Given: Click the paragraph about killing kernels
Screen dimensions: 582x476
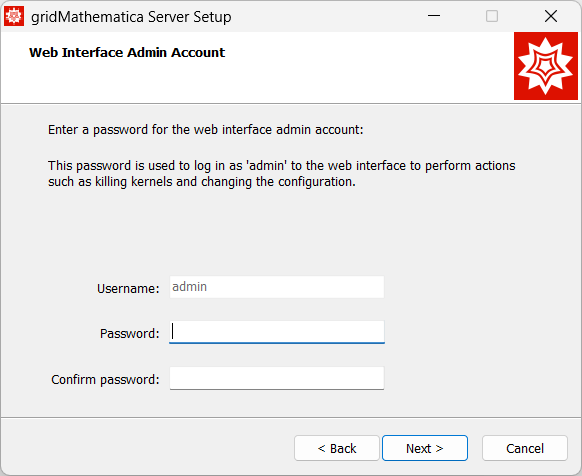Looking at the screenshot, I should point(282,173).
